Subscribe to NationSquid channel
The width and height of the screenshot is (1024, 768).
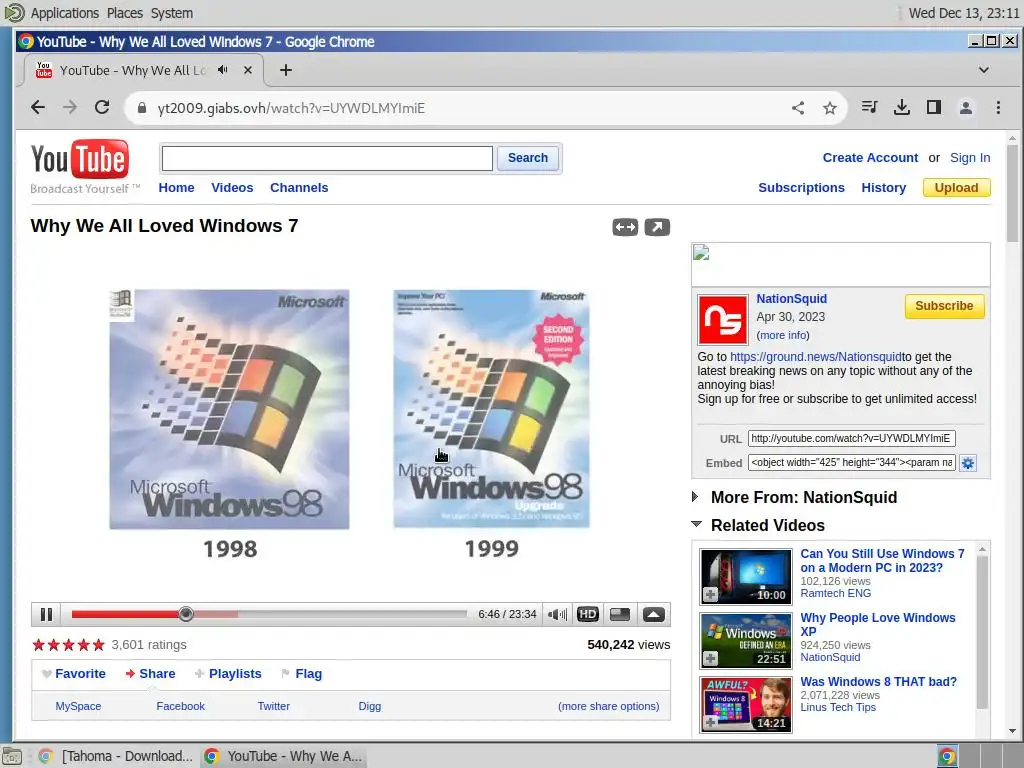point(944,306)
